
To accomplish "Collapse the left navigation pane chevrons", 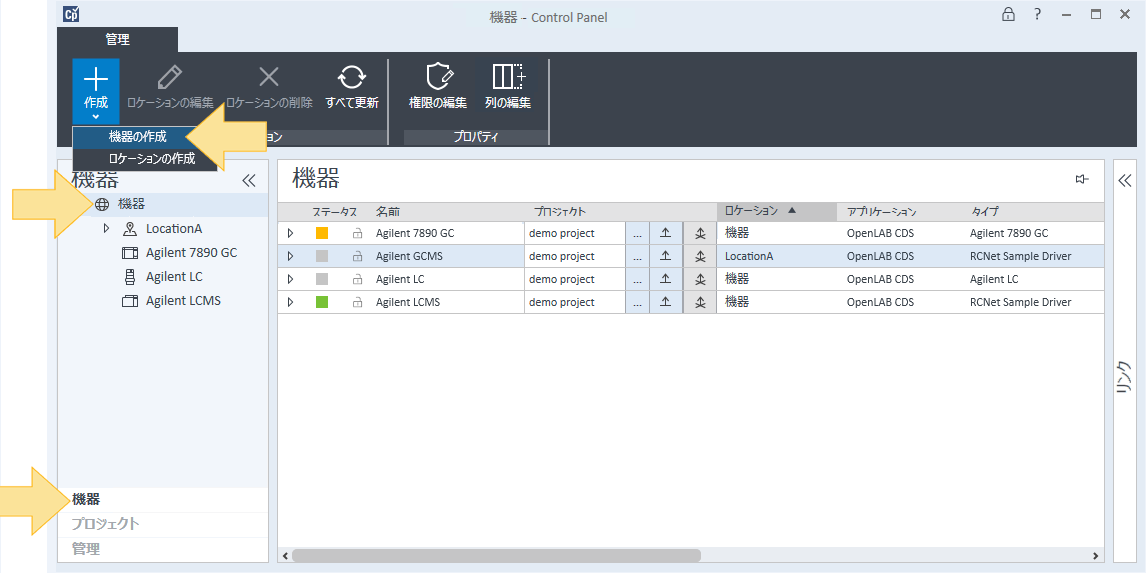I will pyautogui.click(x=248, y=181).
